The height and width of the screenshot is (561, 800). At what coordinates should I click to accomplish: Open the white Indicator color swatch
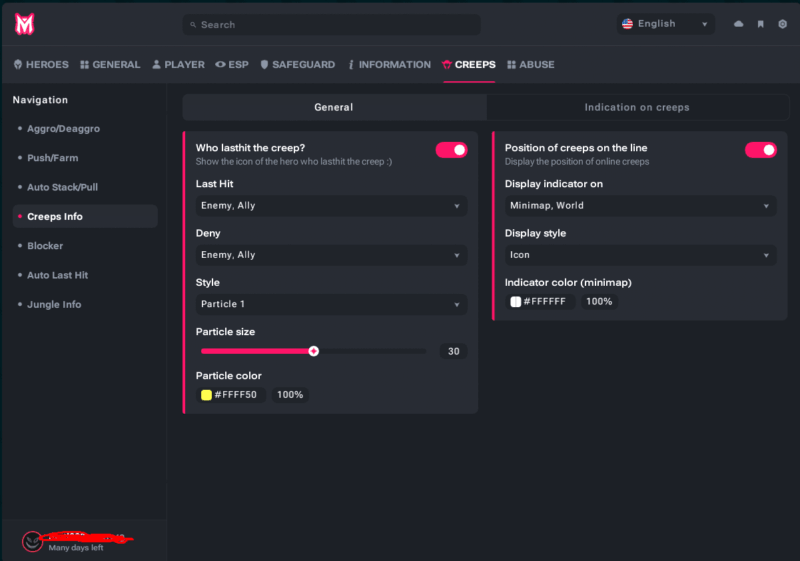pos(515,301)
